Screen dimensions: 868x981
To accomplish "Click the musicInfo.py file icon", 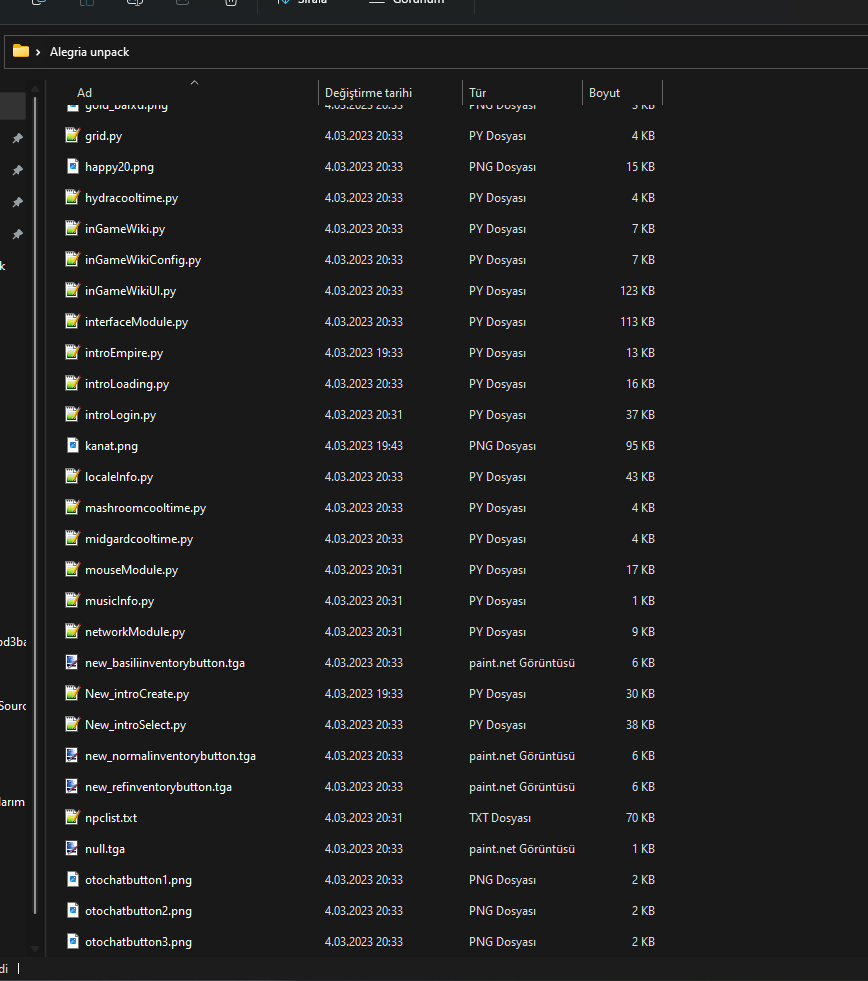I will 73,600.
